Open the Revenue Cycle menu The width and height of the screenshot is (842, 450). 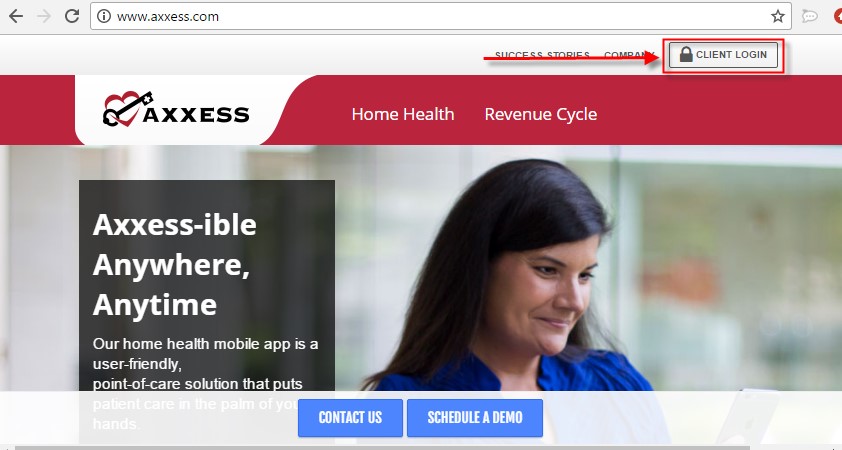pos(541,114)
